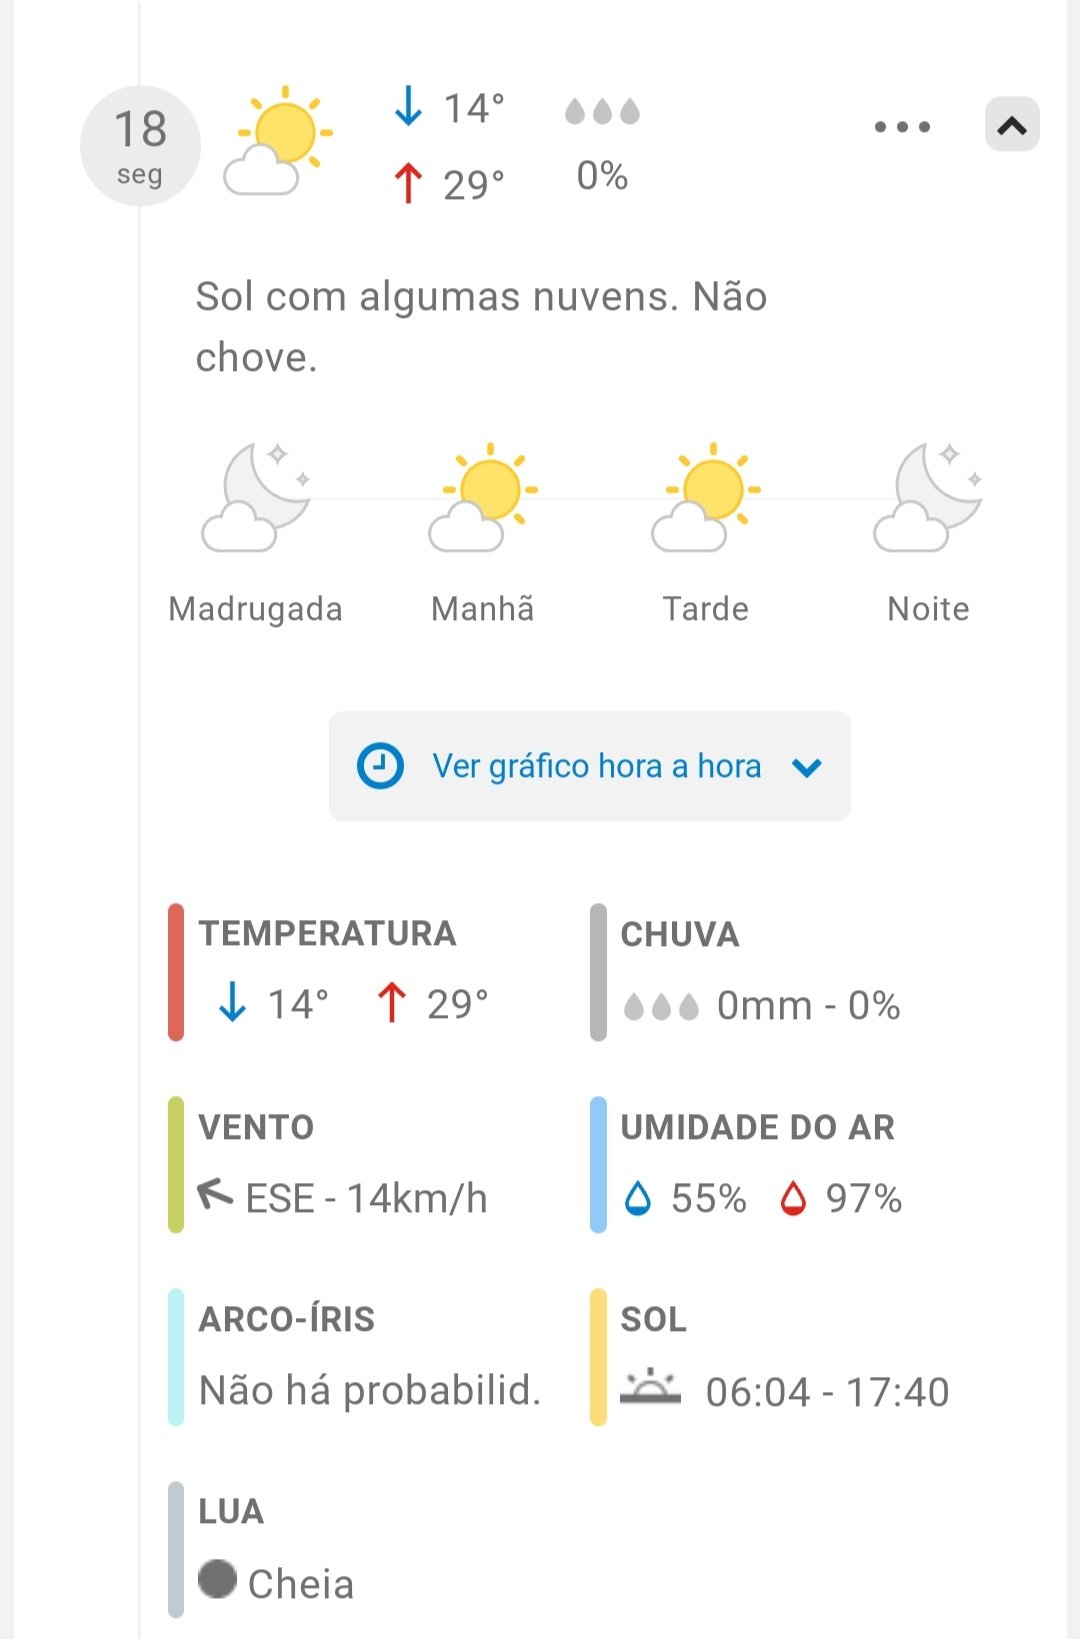Select the 18 seg date circle

point(140,146)
